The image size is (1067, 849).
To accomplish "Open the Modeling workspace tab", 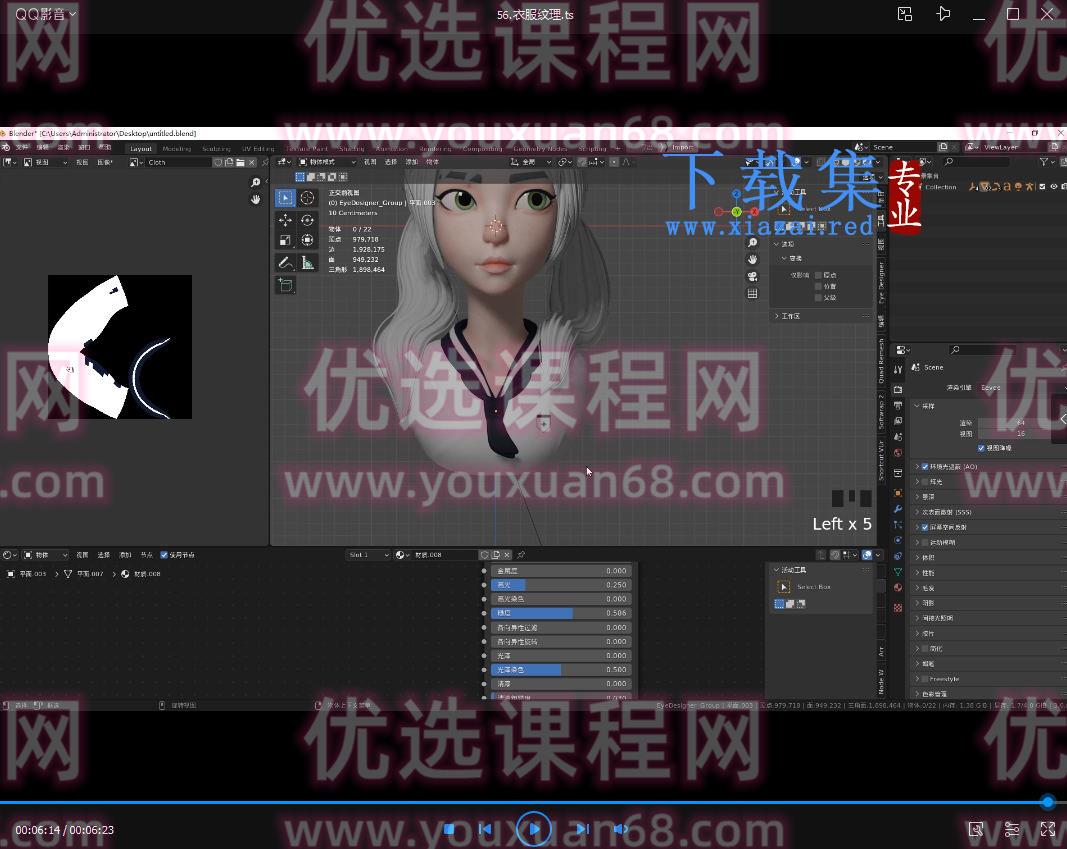I will click(x=177, y=148).
